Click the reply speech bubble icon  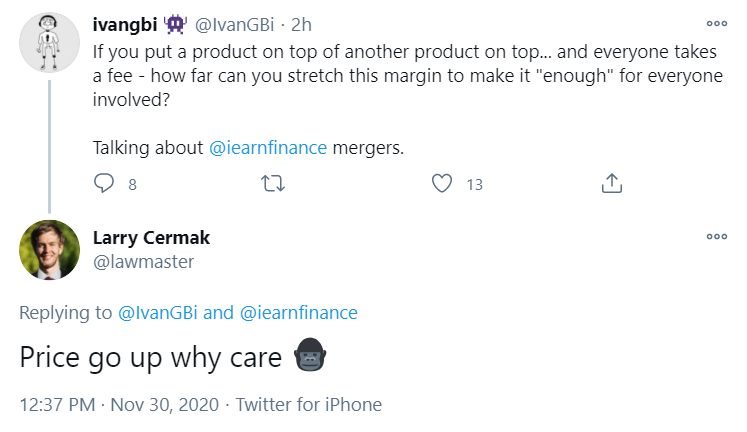click(105, 183)
